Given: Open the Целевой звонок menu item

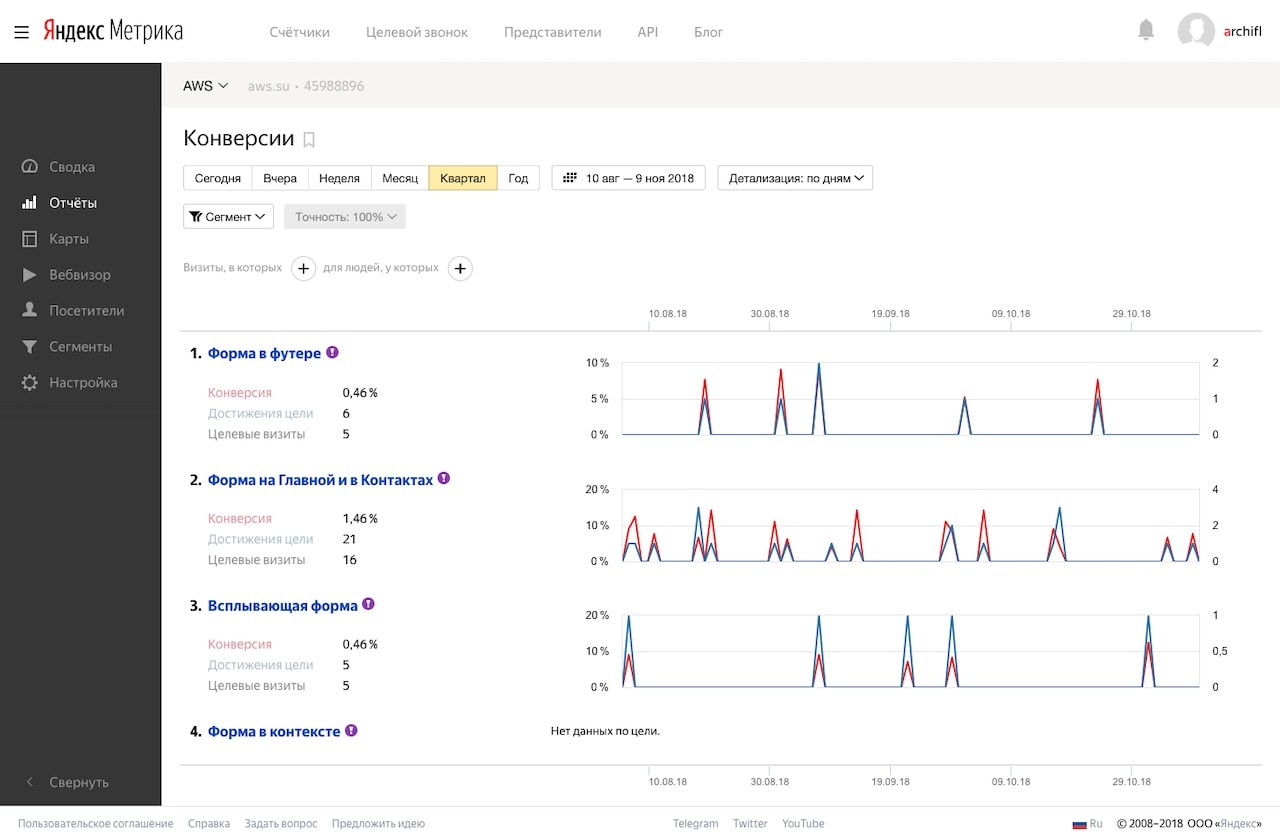Looking at the screenshot, I should click(417, 32).
